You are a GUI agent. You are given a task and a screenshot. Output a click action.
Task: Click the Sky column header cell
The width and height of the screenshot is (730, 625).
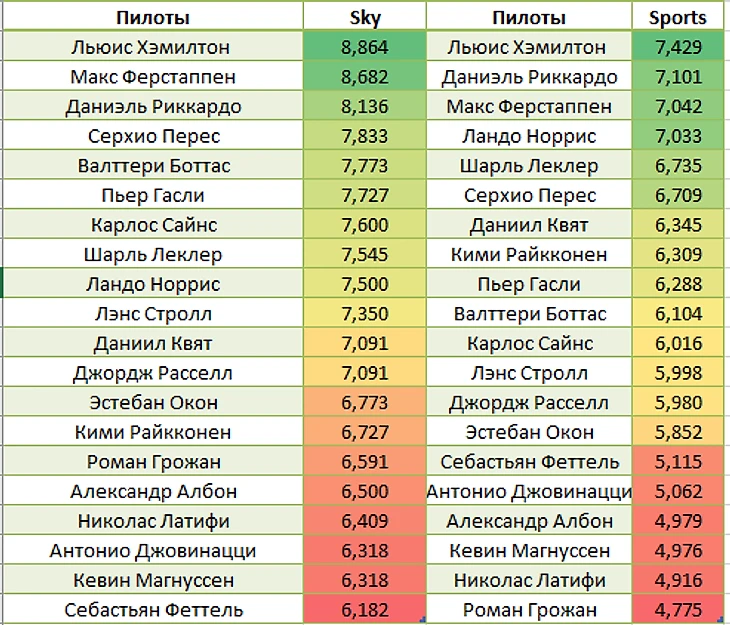(x=365, y=17)
